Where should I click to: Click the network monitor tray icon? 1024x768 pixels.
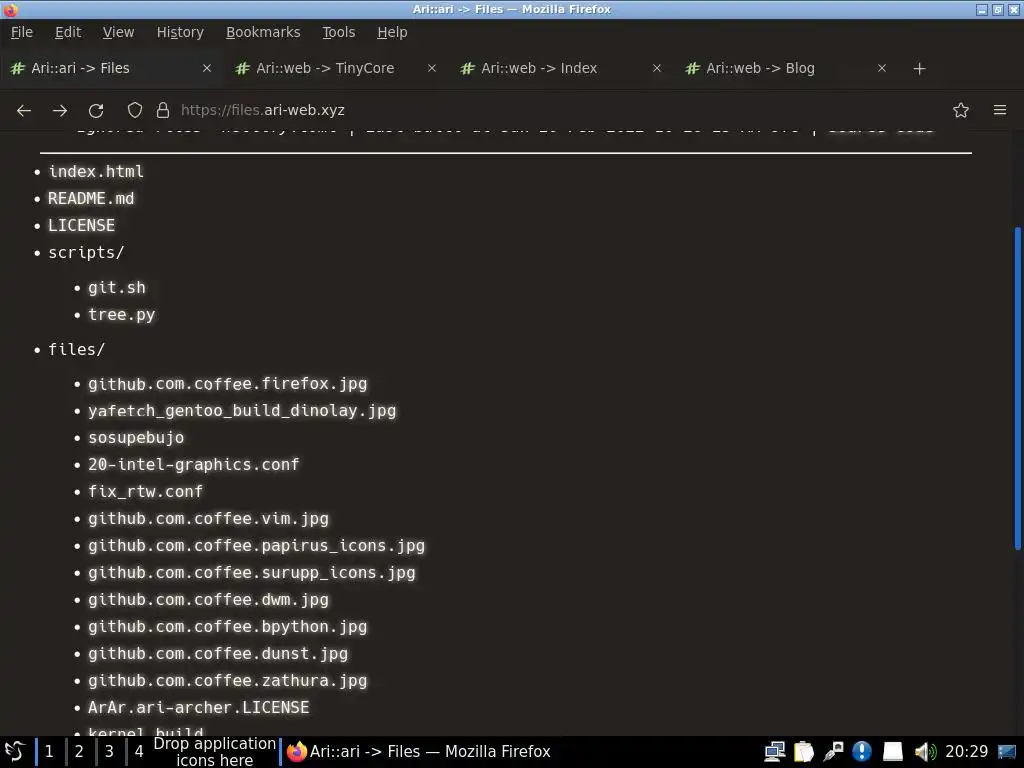[775, 752]
